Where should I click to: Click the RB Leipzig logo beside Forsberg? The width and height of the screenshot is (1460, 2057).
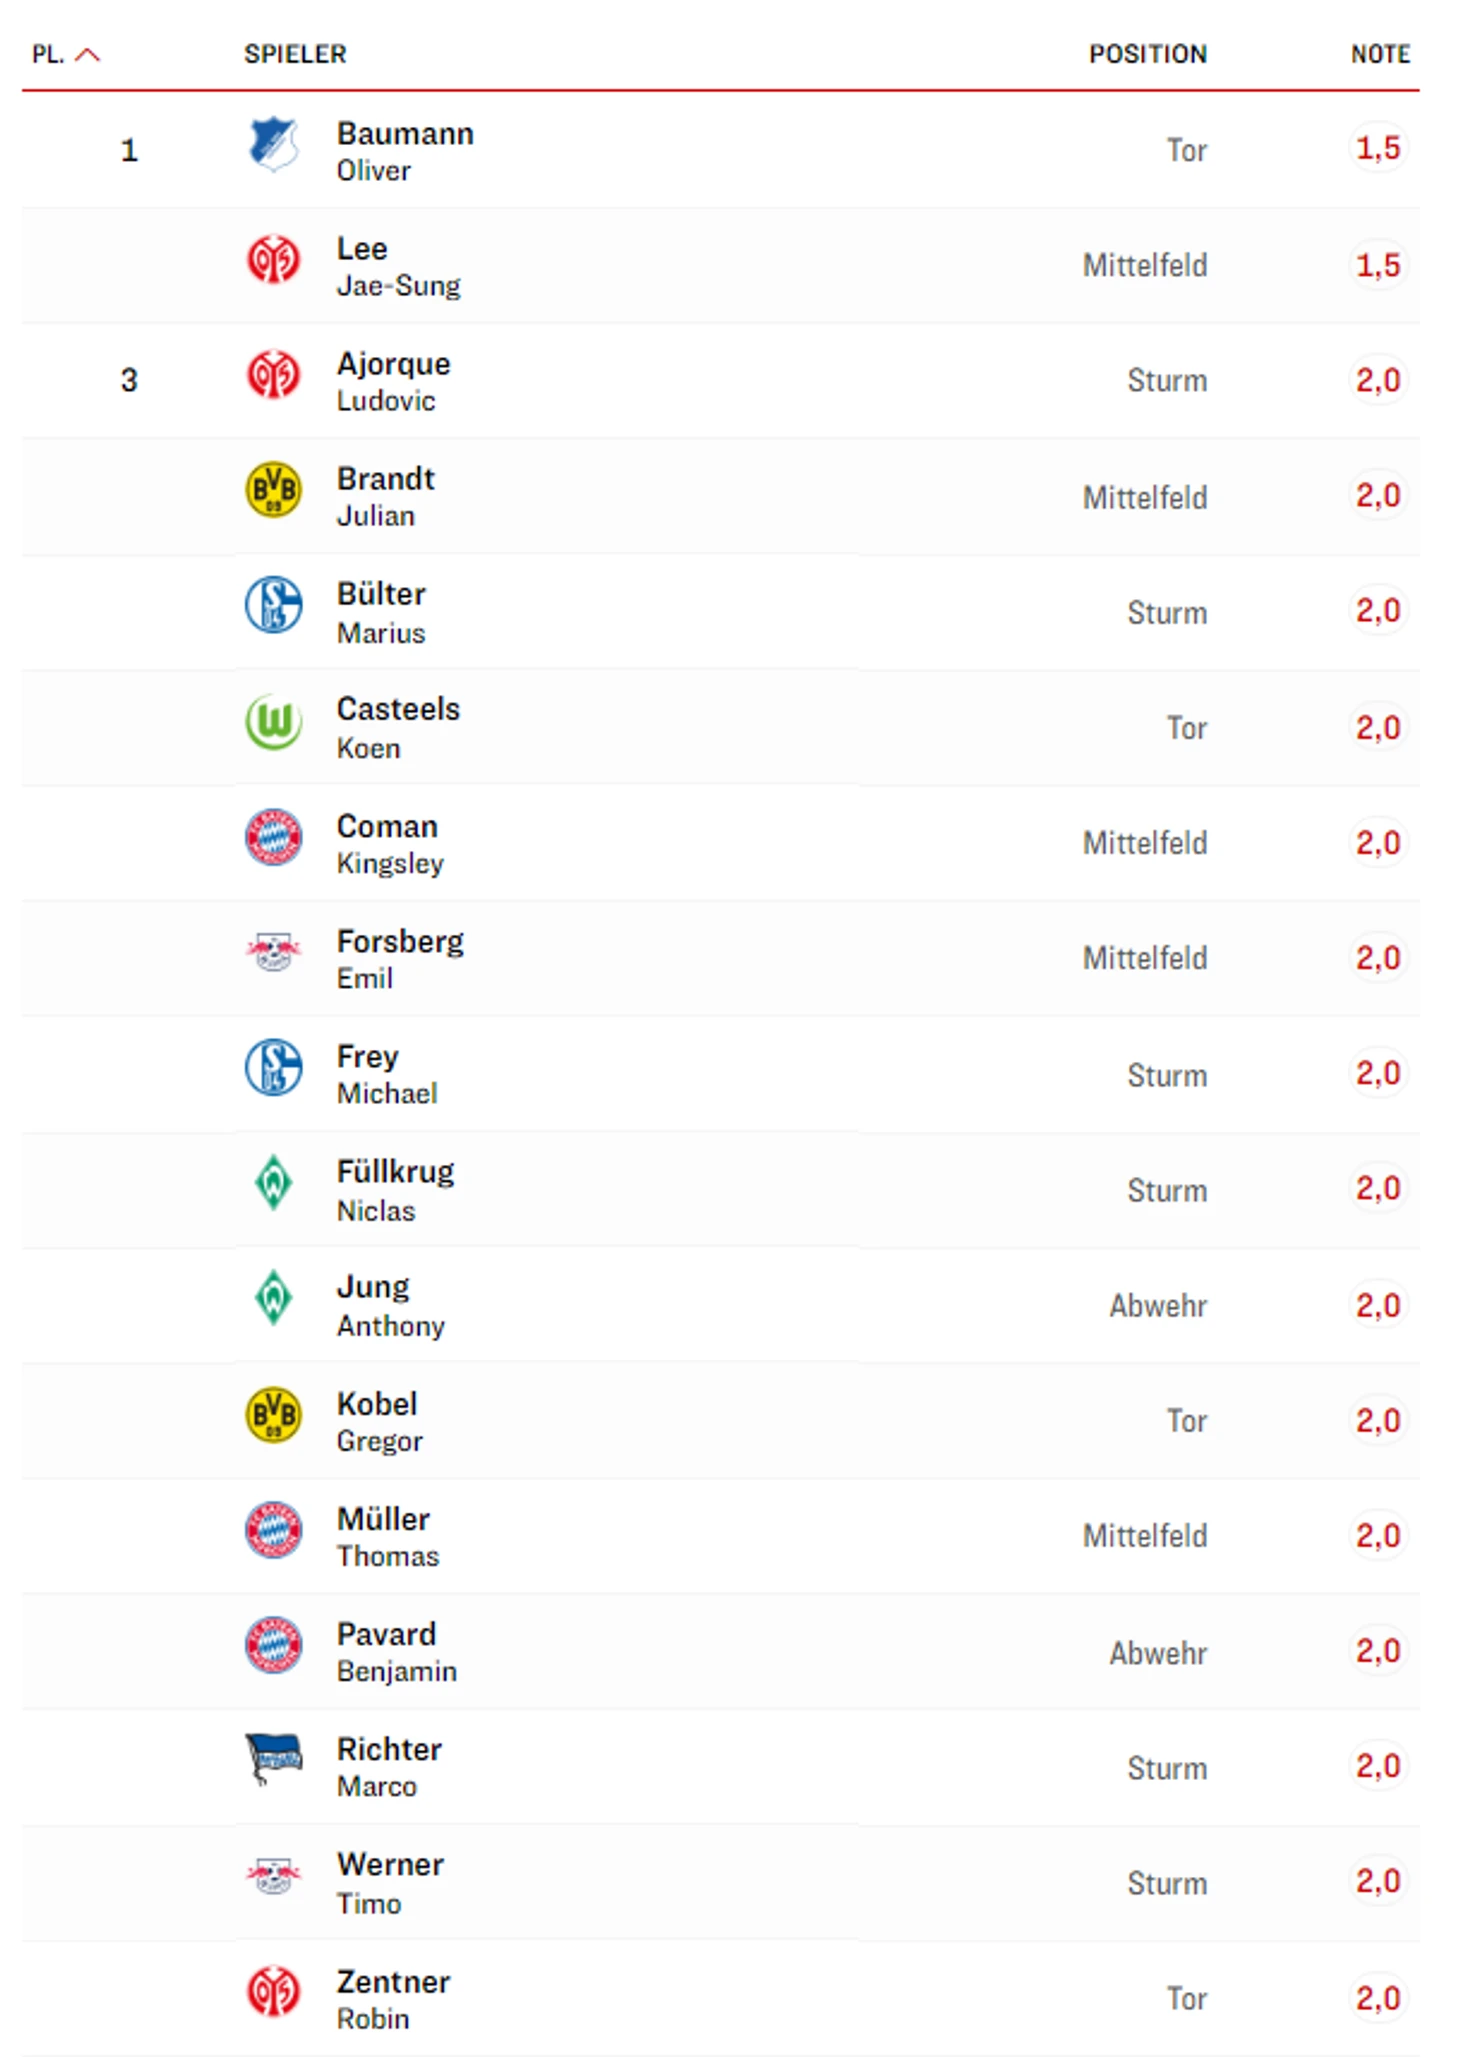click(273, 951)
